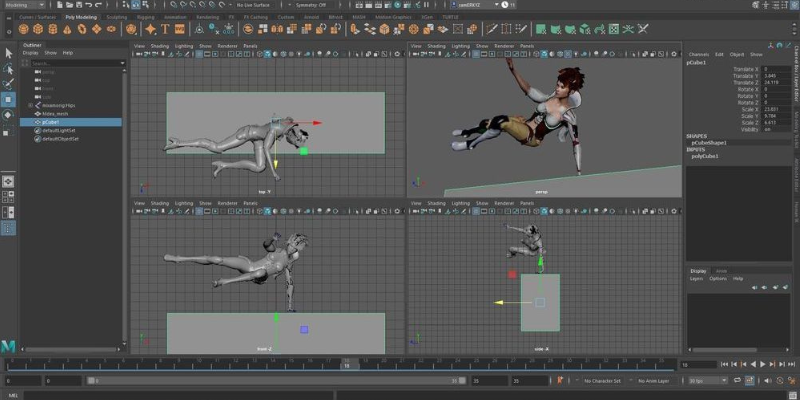The width and height of the screenshot is (800, 400).
Task: Click the Undo arrow icon
Action: click(89, 5)
